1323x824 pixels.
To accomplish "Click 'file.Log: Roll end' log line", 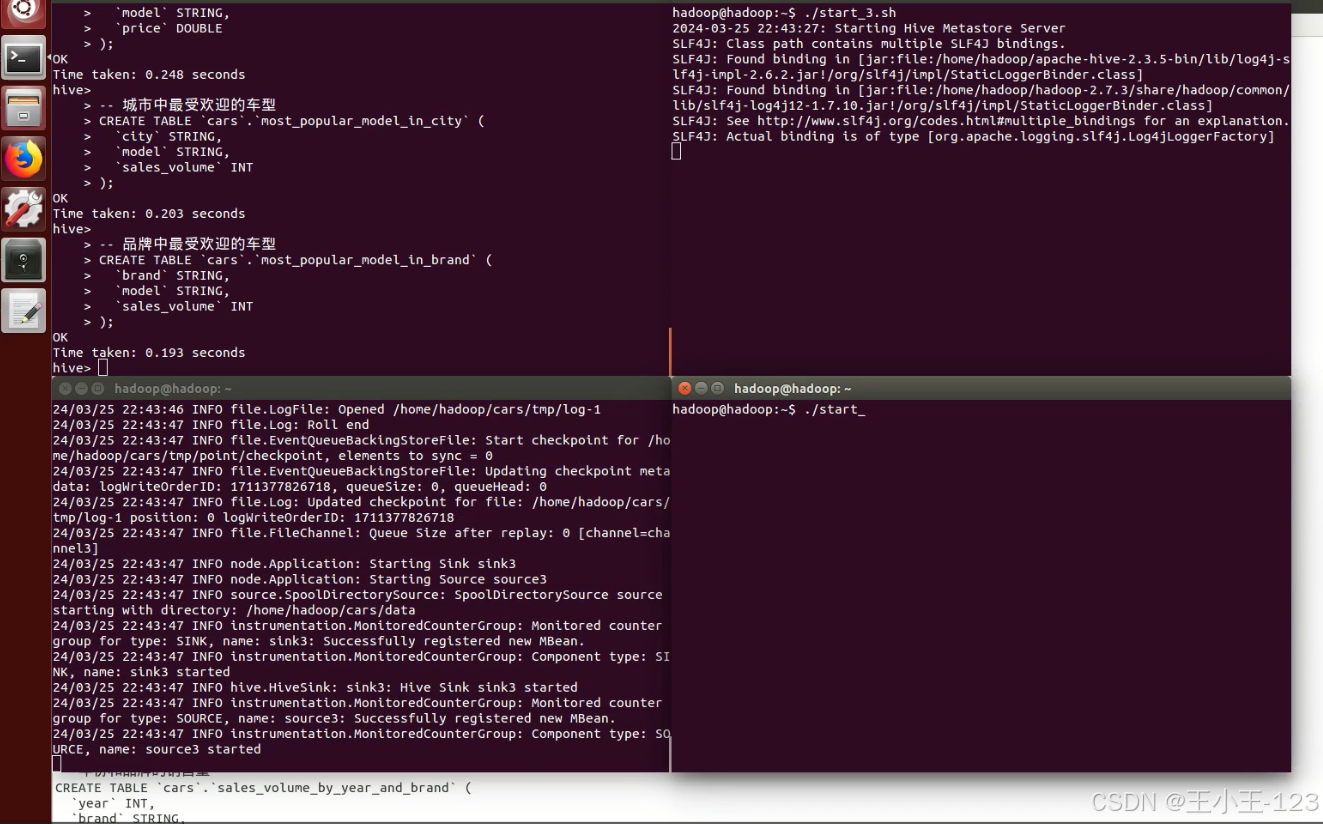I will point(211,425).
